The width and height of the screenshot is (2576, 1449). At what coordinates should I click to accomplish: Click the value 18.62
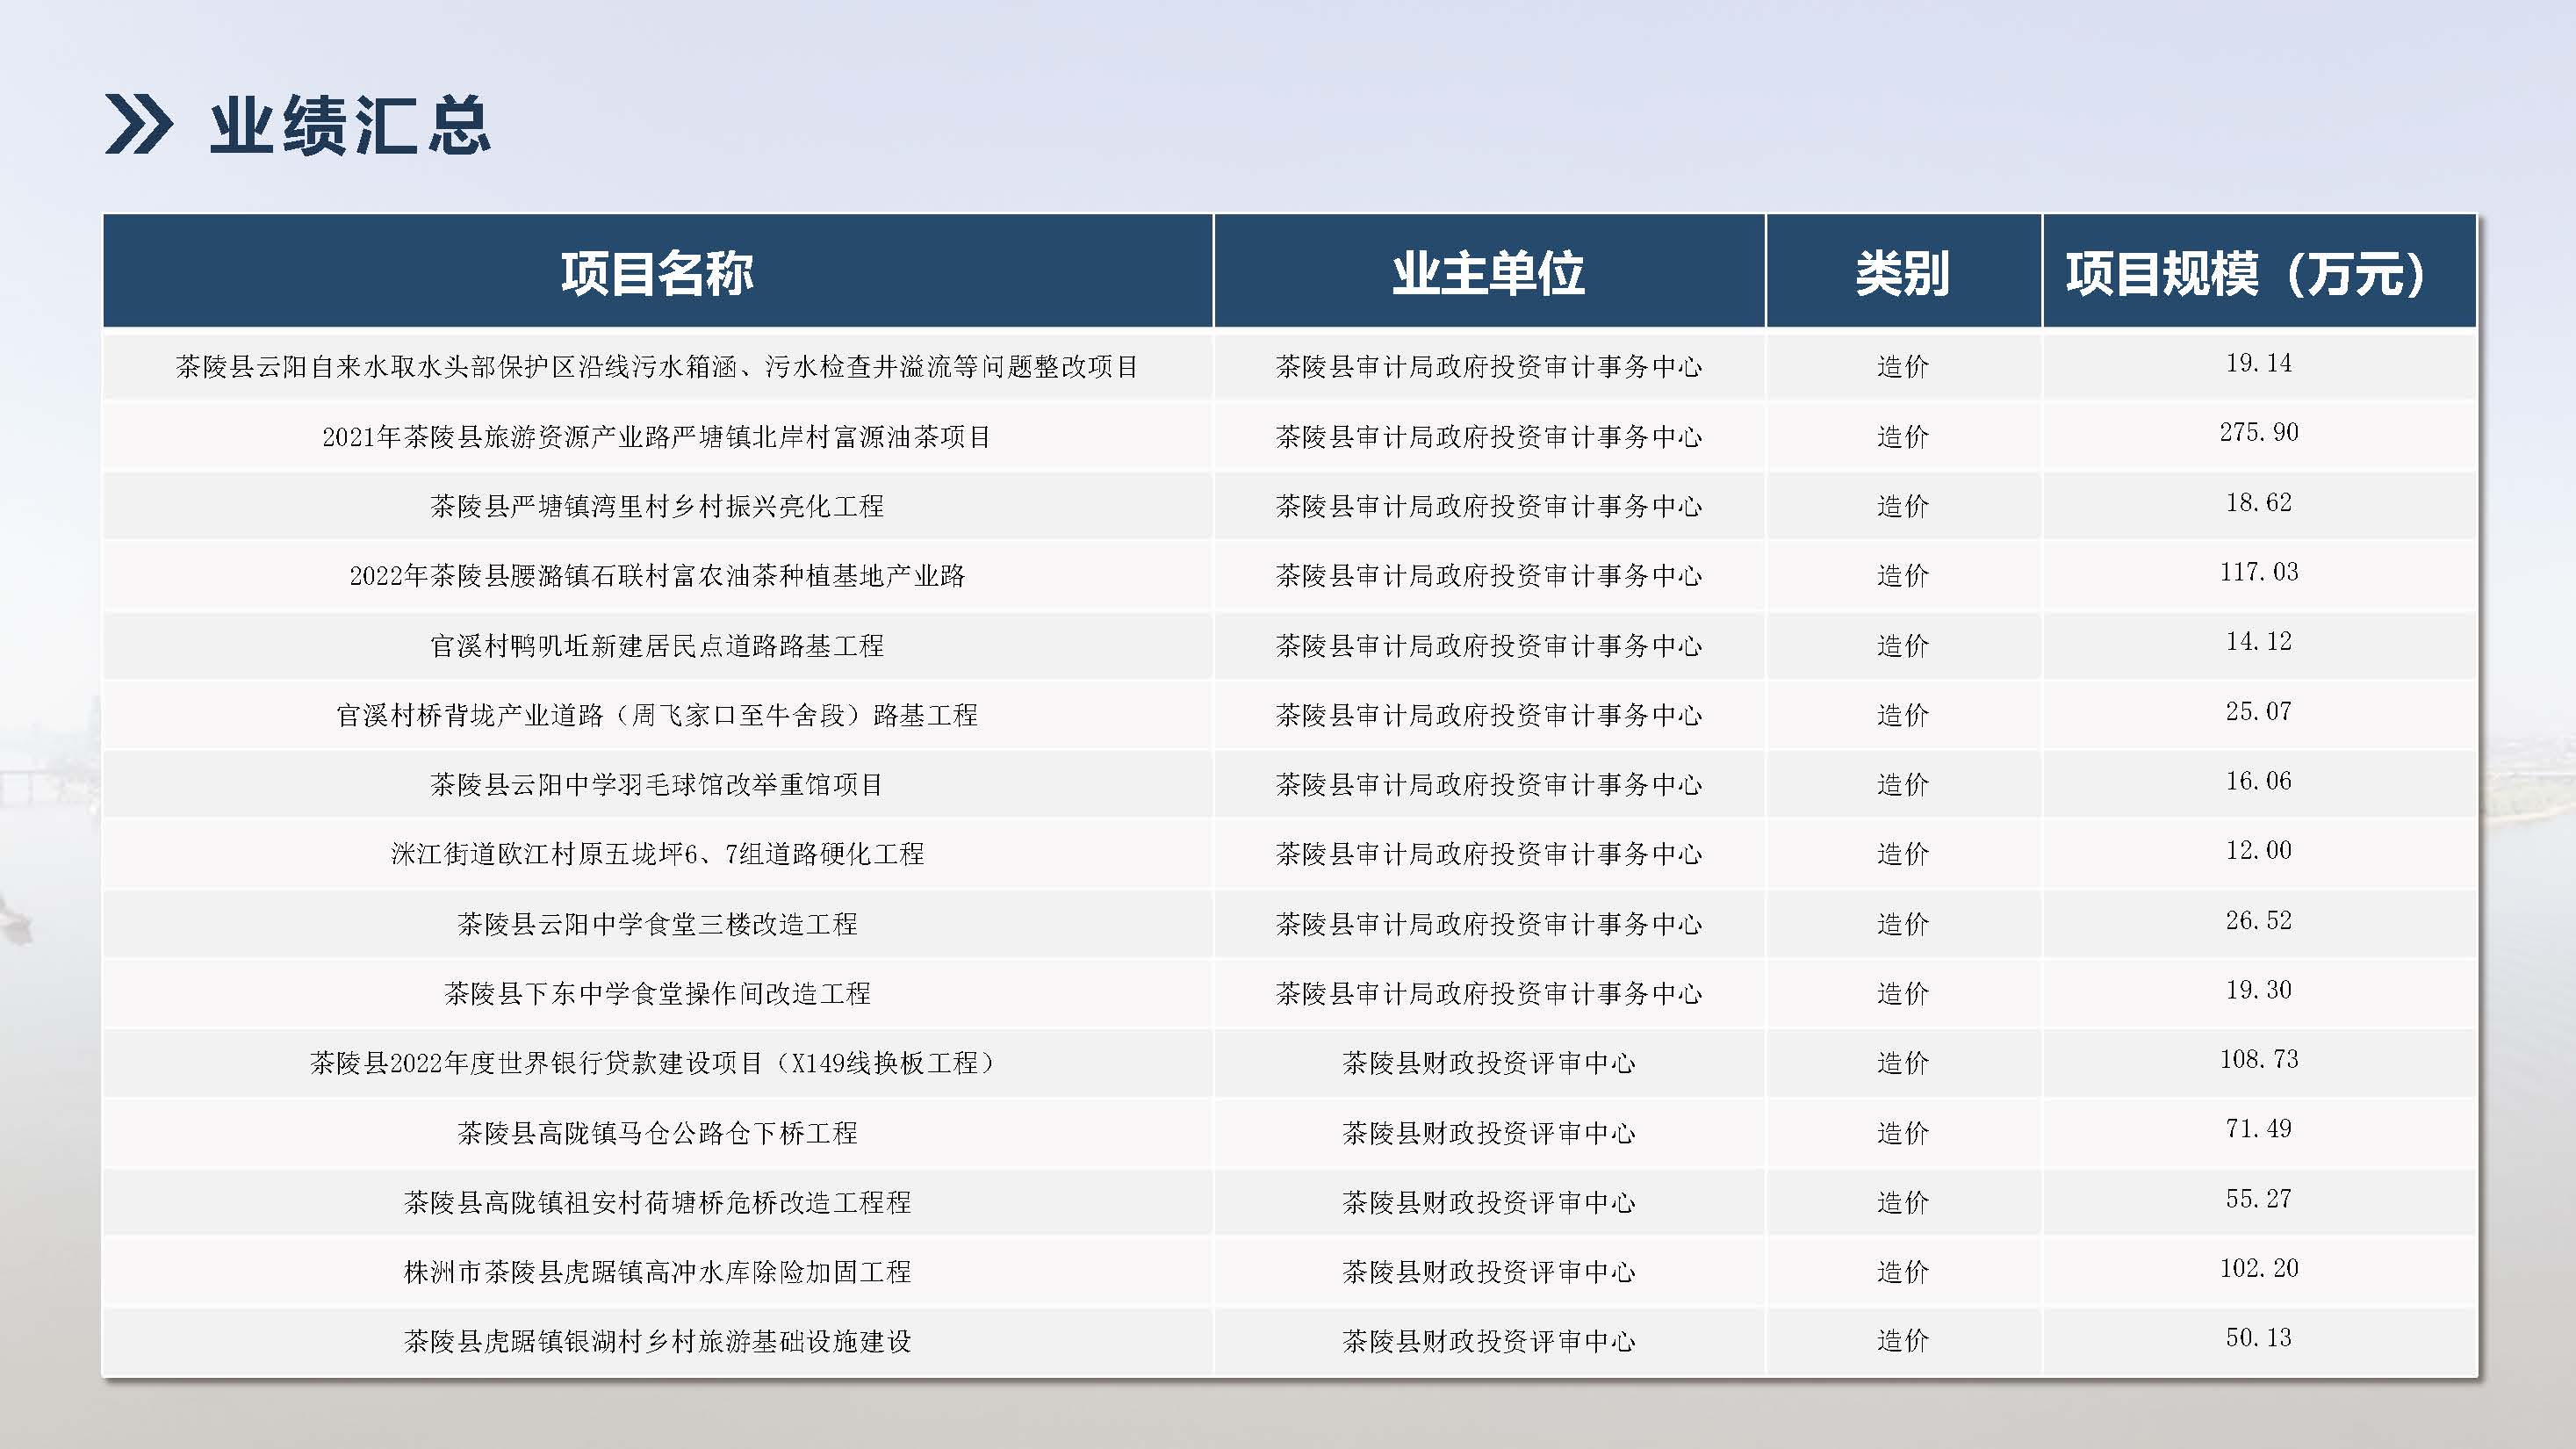click(x=2259, y=502)
